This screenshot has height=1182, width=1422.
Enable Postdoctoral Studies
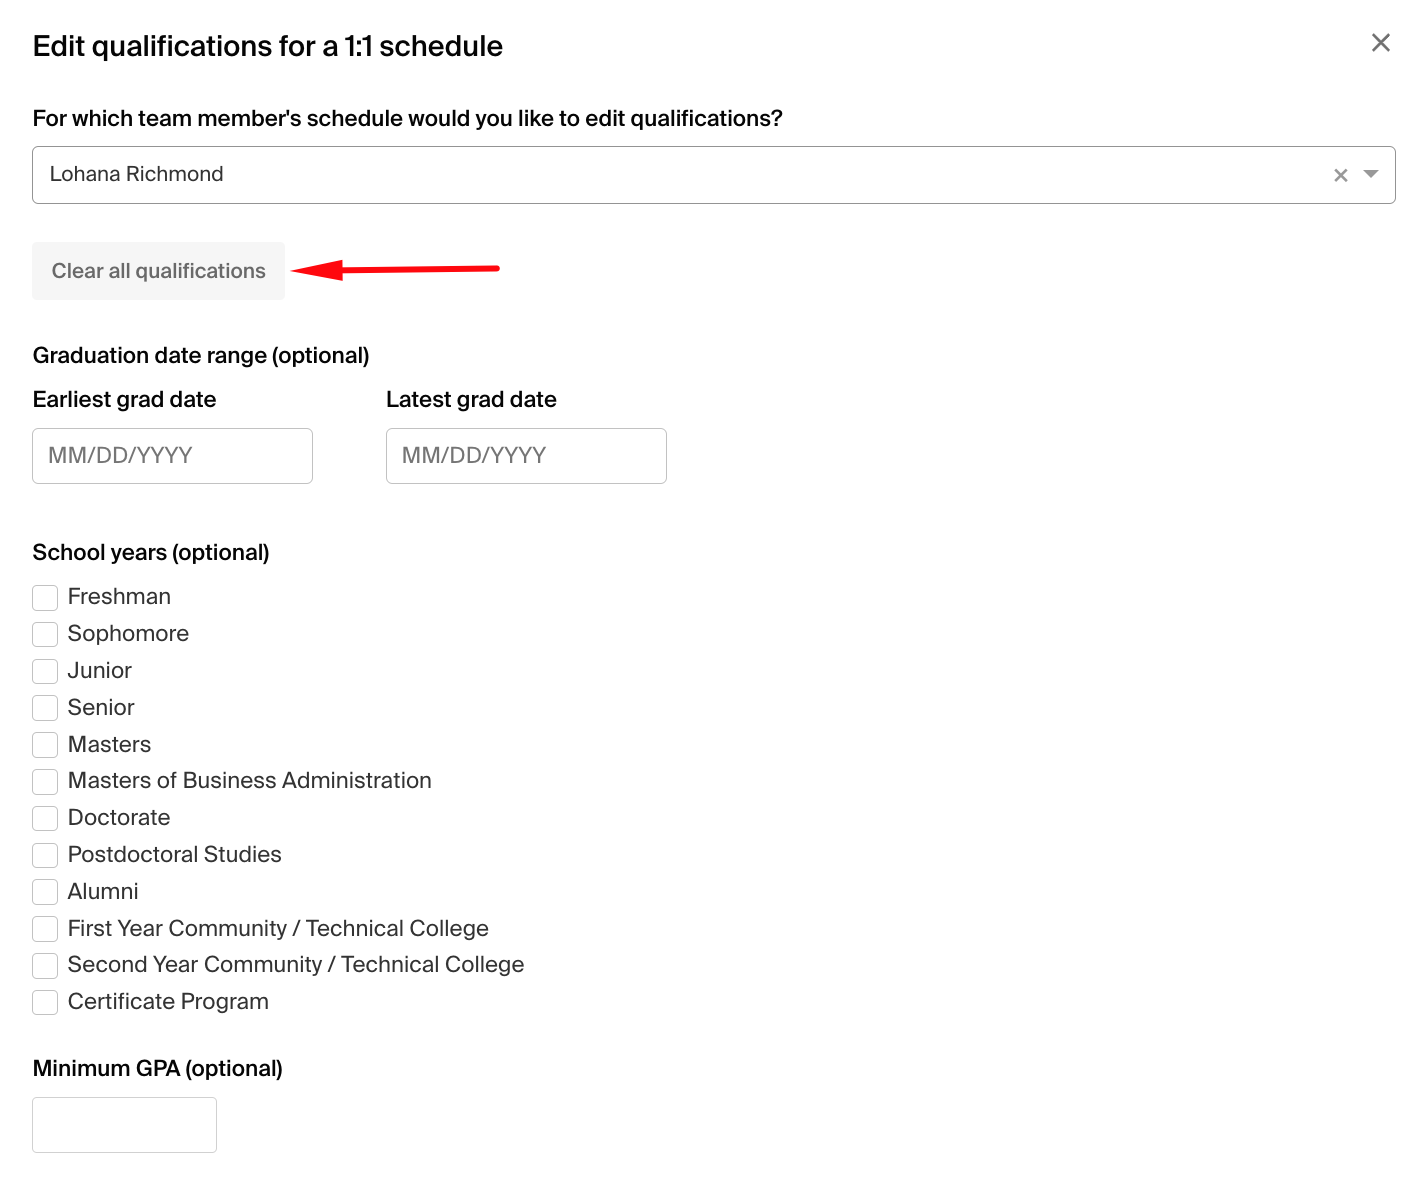(45, 855)
